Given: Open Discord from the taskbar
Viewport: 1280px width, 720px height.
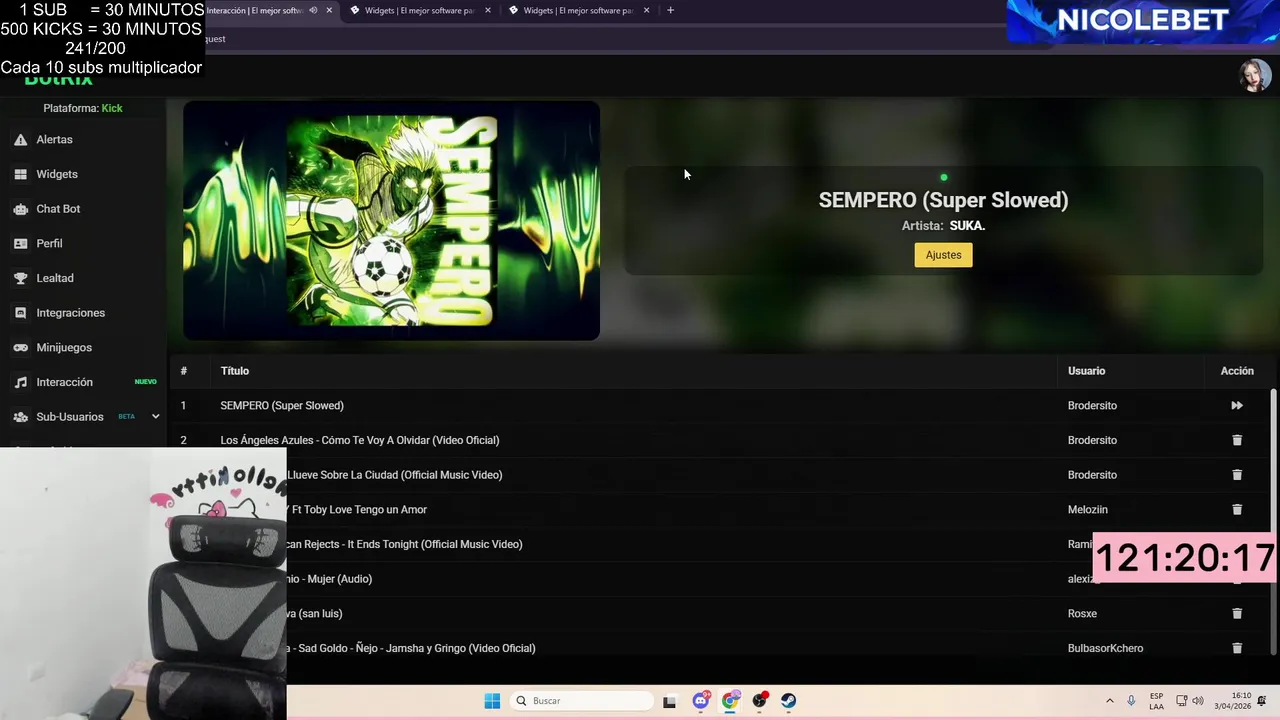Looking at the screenshot, I should [701, 701].
